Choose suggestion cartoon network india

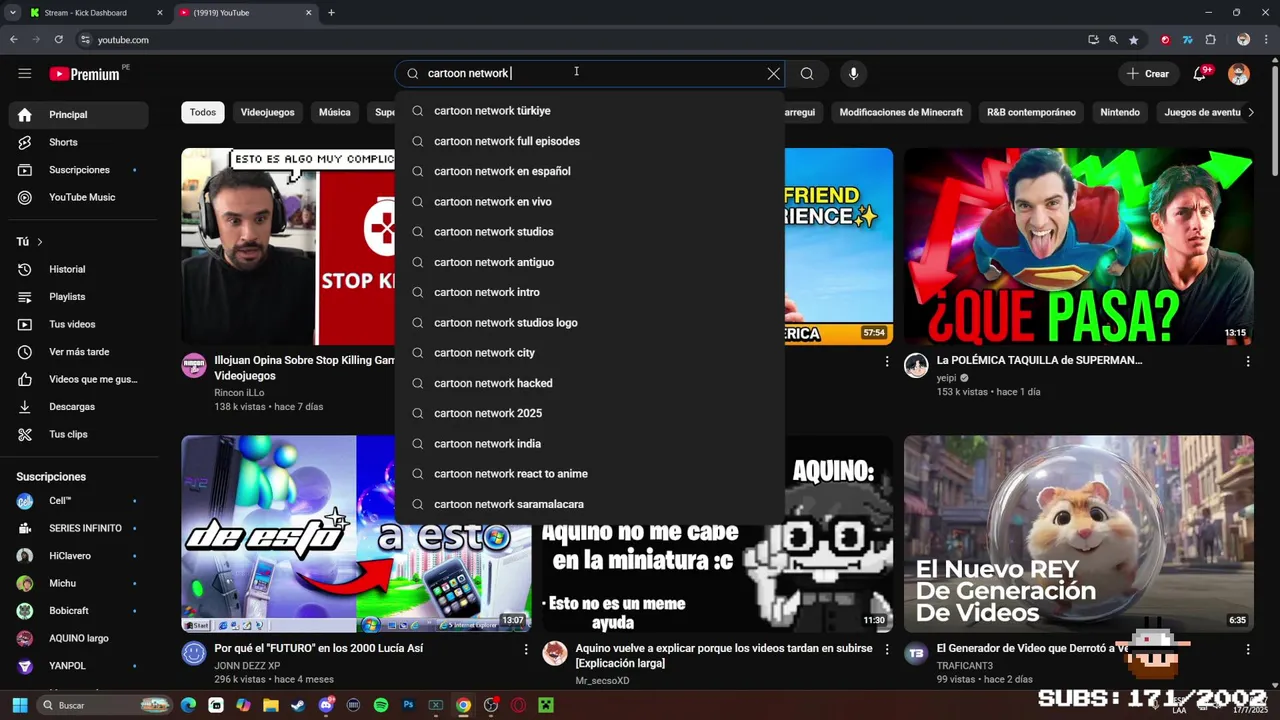590,444
